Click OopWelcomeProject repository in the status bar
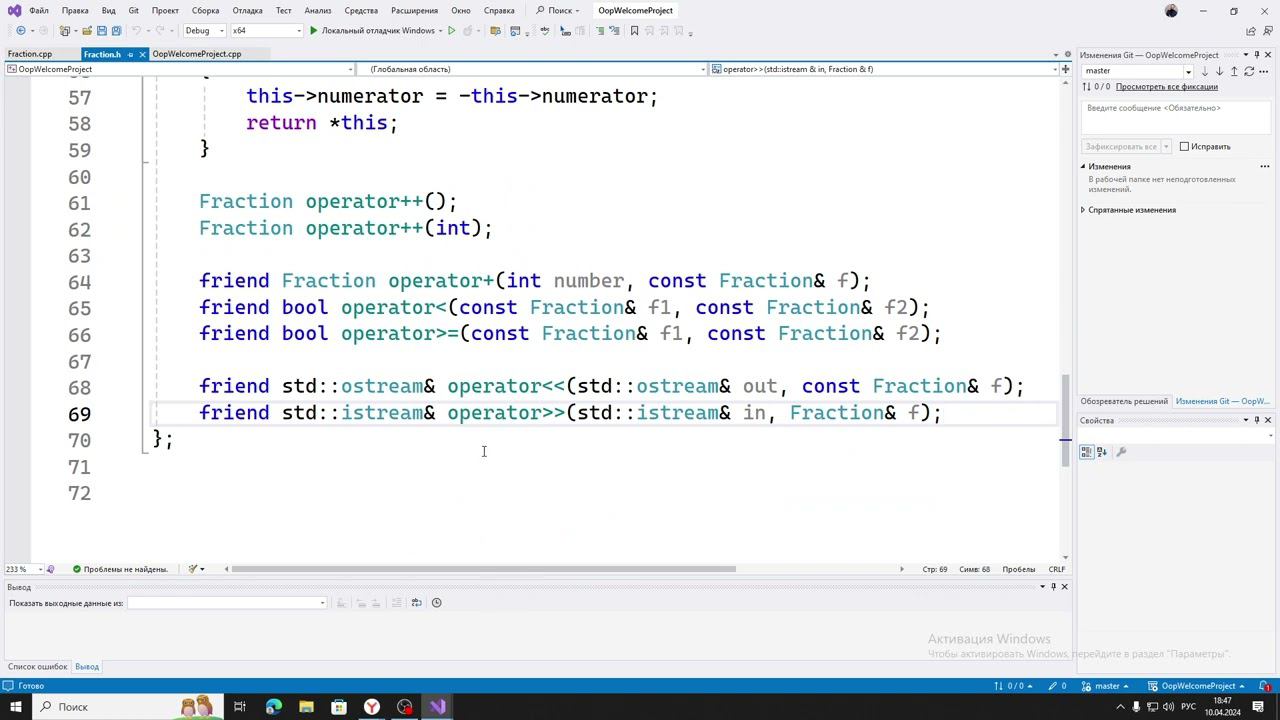1280x720 pixels. click(x=1197, y=686)
